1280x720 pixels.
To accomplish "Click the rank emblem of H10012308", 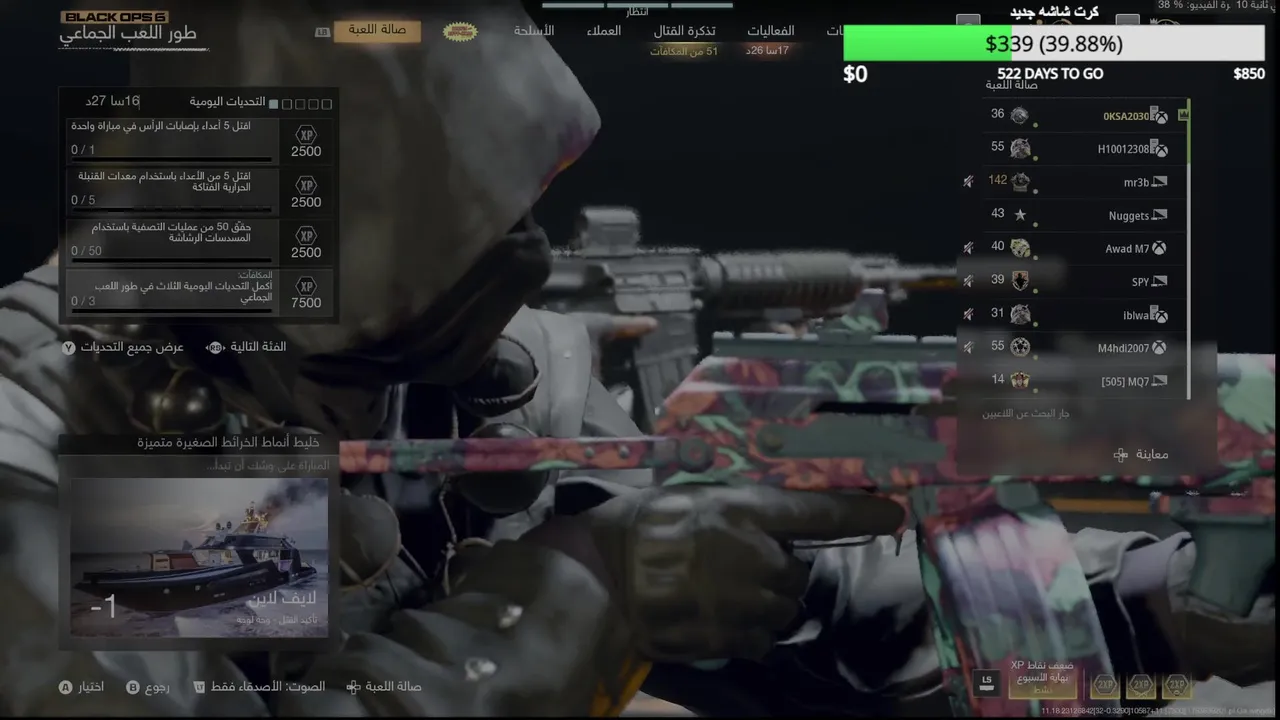I will click(1020, 148).
